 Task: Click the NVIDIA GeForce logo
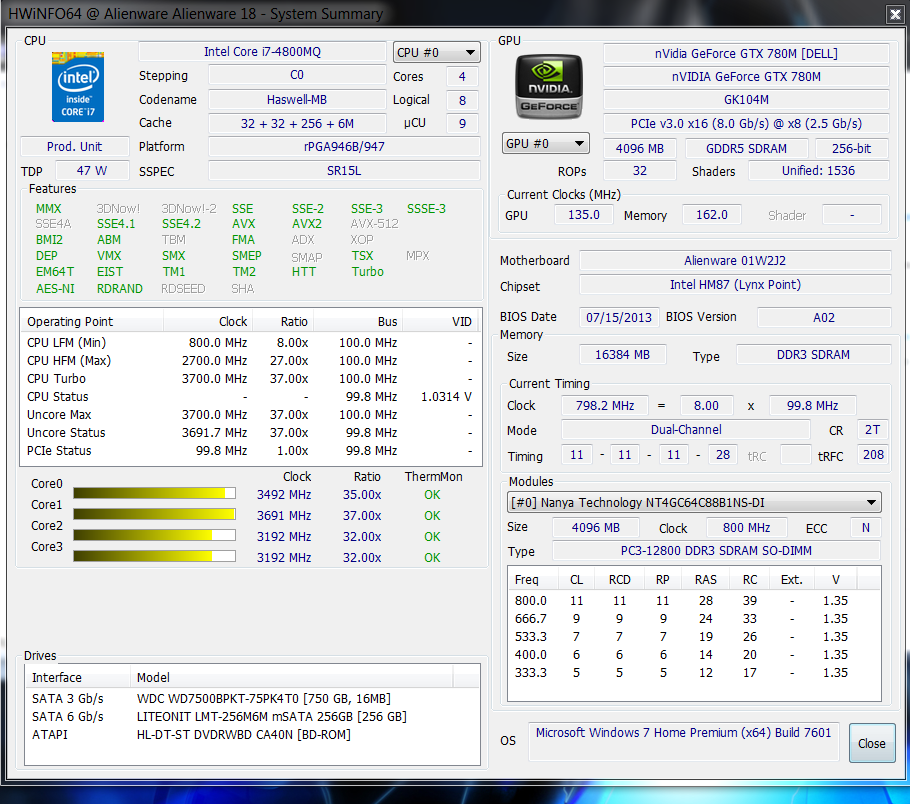549,86
